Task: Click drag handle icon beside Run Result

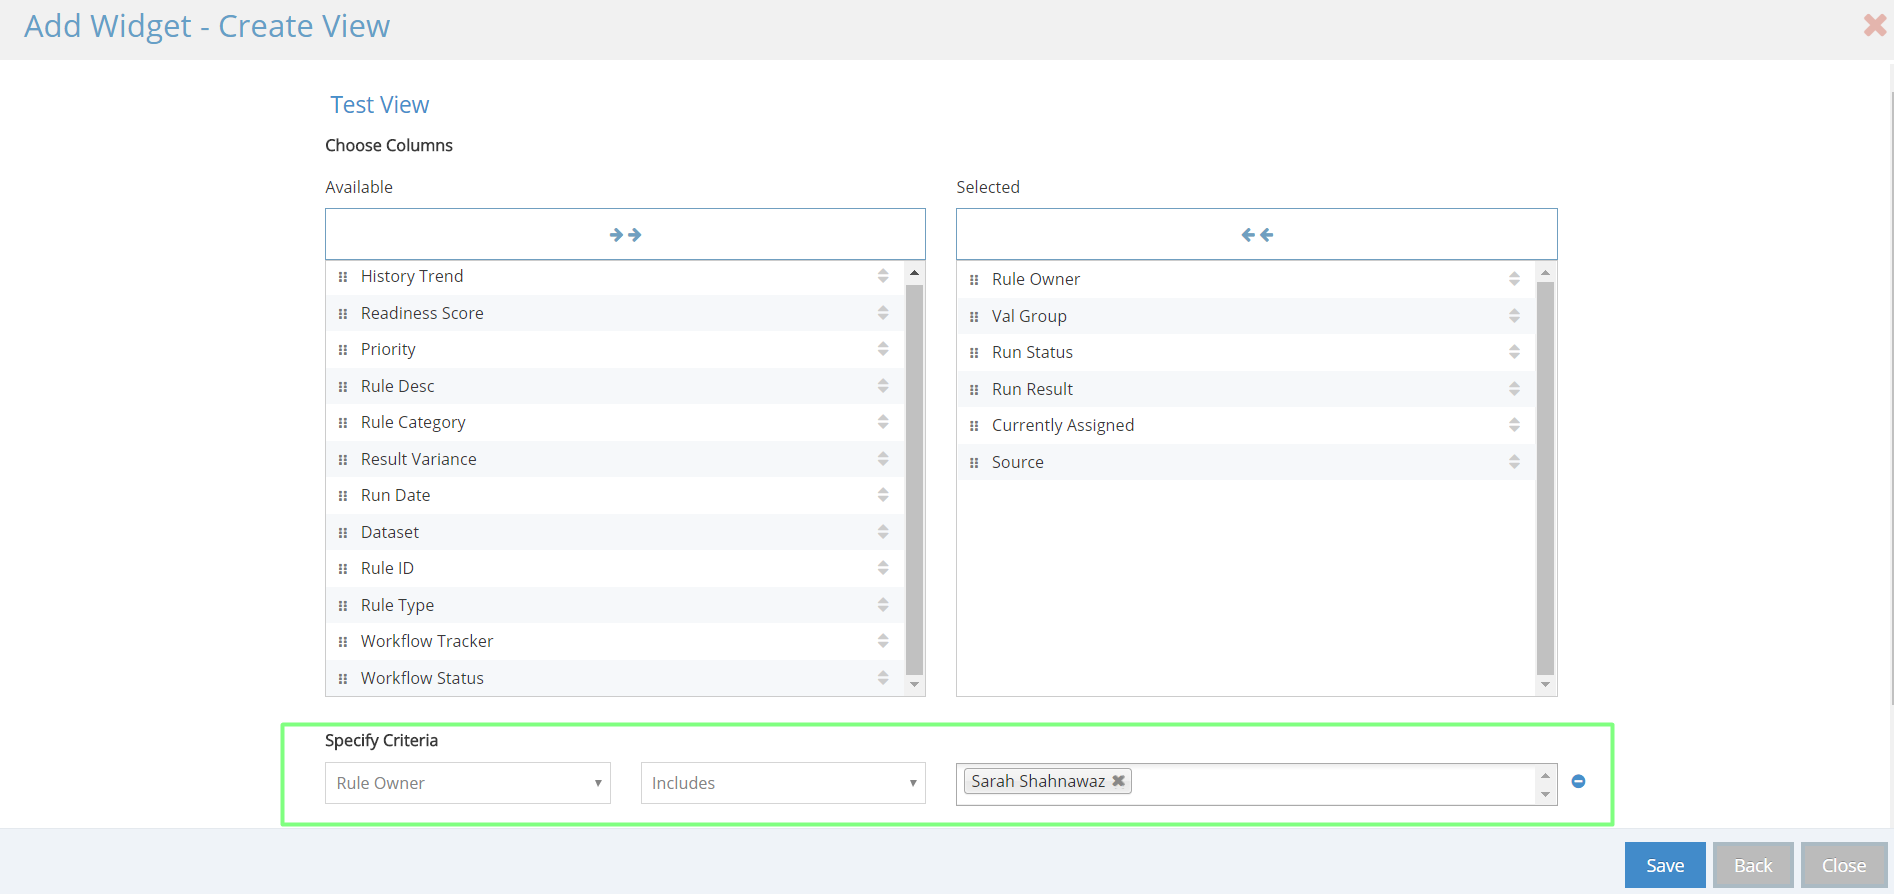Action: [x=974, y=390]
